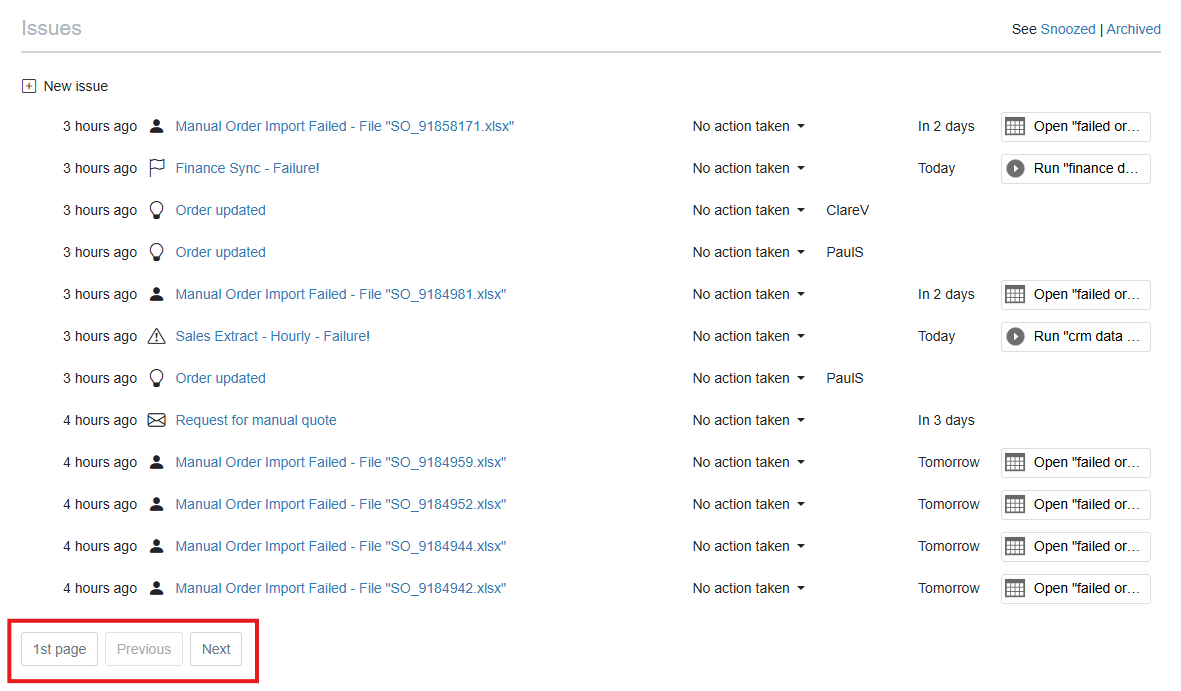Viewport: 1181px width, 691px height.
Task: Click person icon beside SO_9184959.xlsx issue
Action: click(x=157, y=462)
